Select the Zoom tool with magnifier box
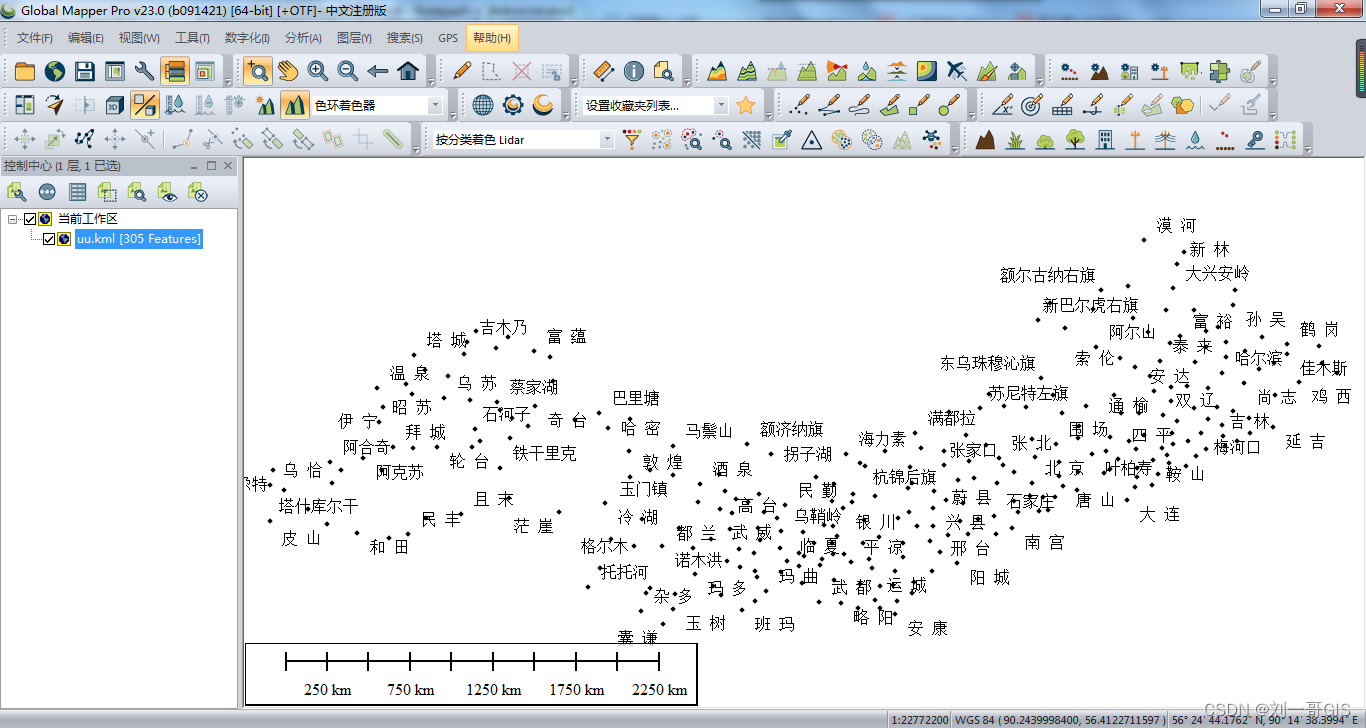 (258, 71)
